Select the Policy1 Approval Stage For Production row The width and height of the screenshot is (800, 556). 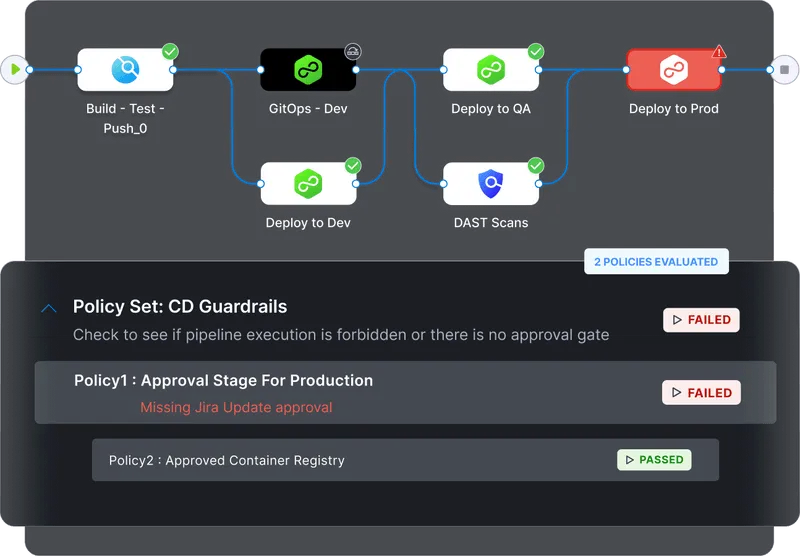pos(406,392)
